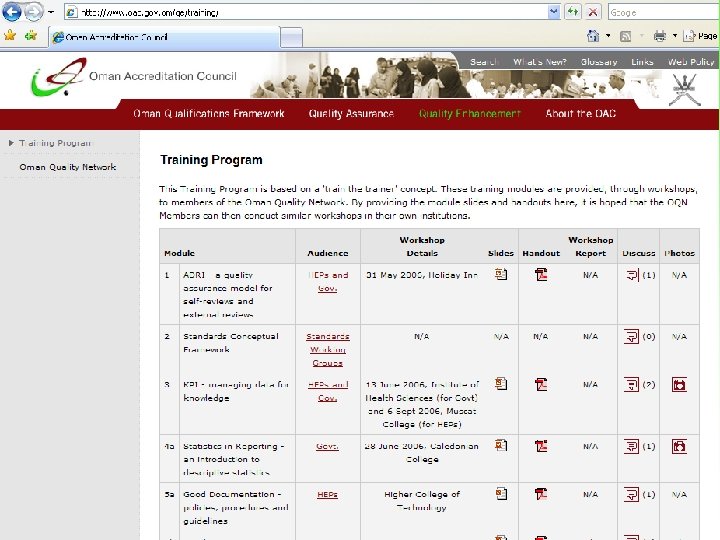Click the 'Higher College of Technology' cell

tap(422, 501)
